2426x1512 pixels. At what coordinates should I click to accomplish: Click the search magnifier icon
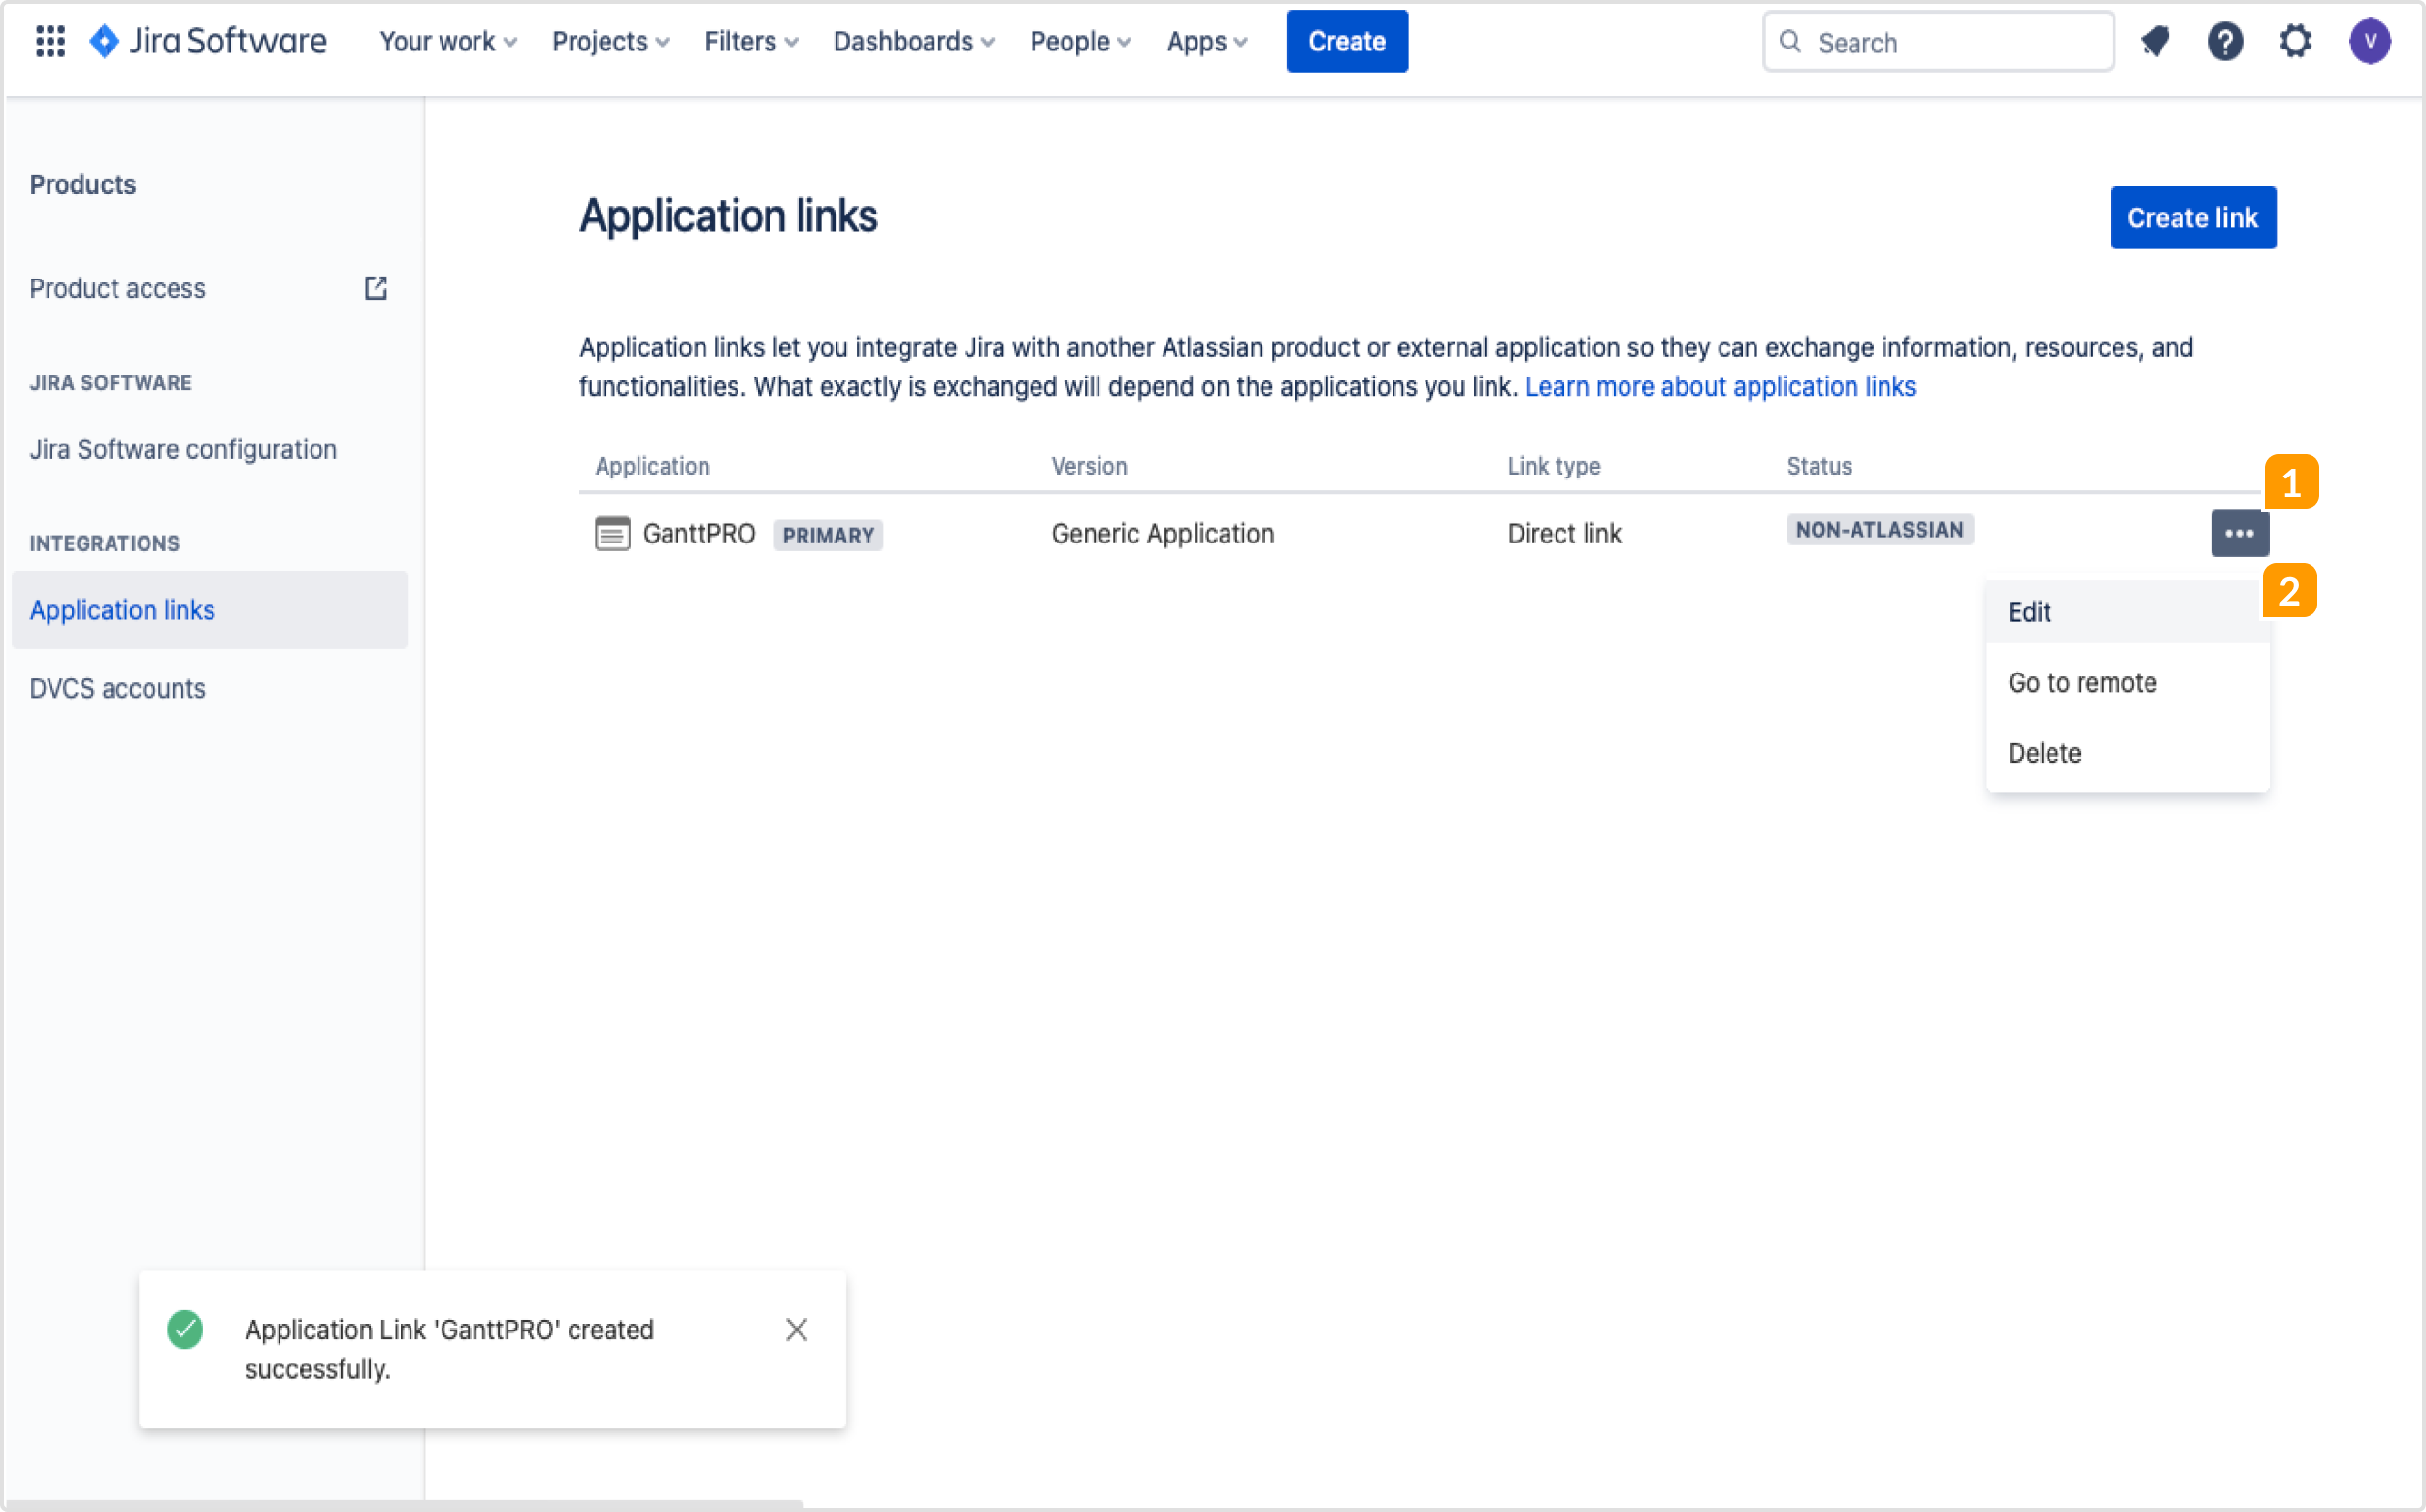click(1790, 41)
